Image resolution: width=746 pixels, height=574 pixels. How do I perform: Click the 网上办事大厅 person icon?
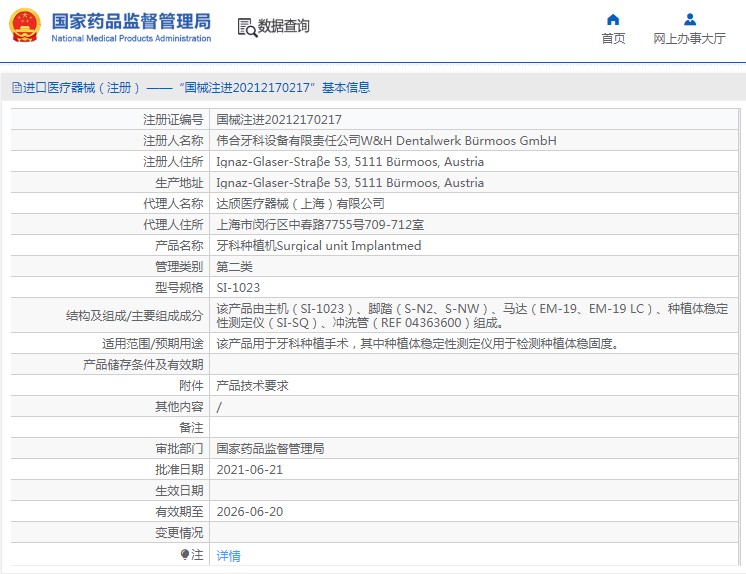pyautogui.click(x=689, y=19)
